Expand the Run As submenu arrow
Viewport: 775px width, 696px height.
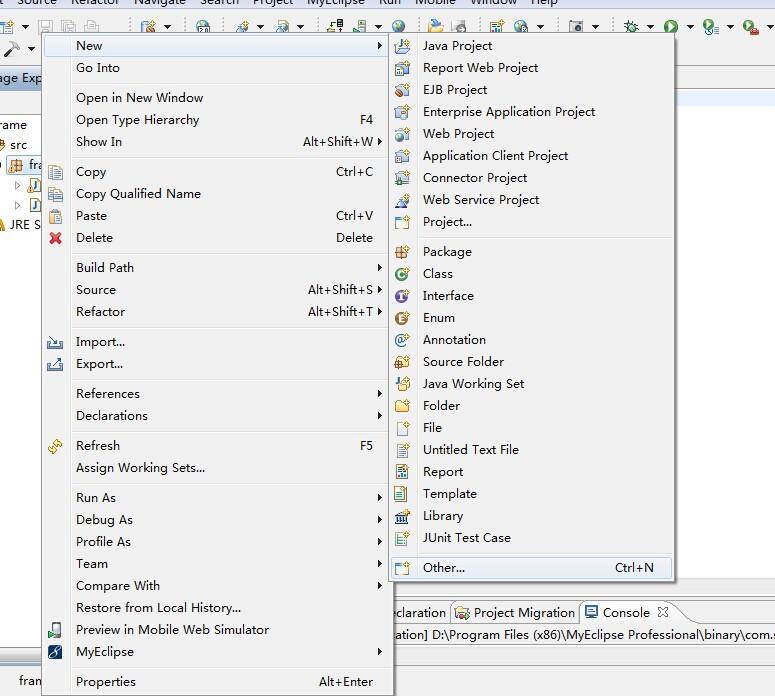380,497
